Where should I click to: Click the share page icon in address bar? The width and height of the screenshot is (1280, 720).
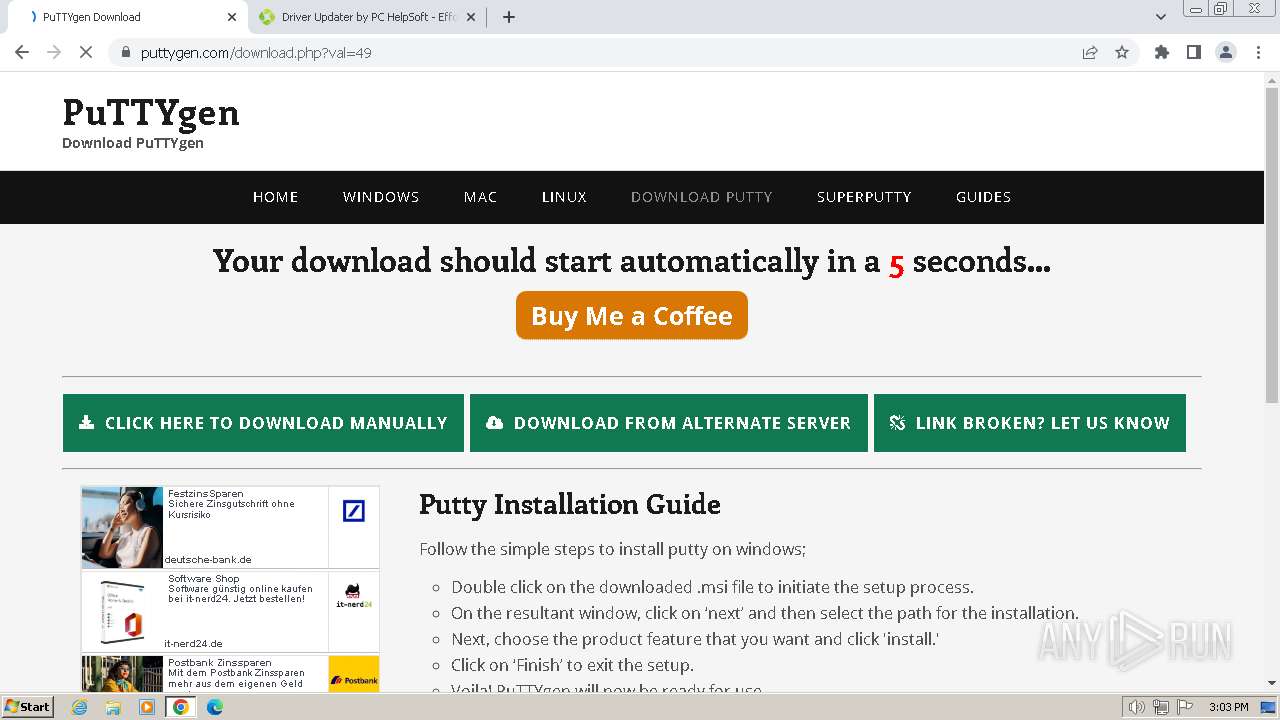click(x=1090, y=52)
